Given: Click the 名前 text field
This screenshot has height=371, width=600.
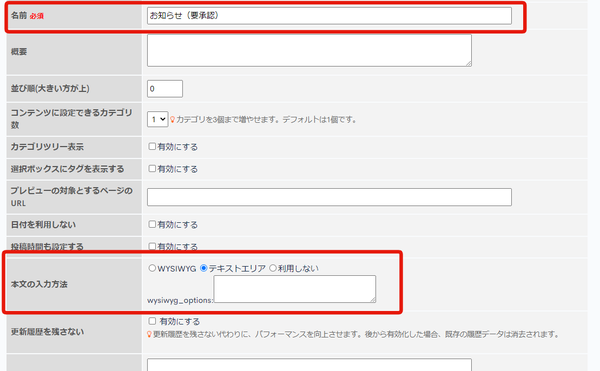Looking at the screenshot, I should pos(329,16).
